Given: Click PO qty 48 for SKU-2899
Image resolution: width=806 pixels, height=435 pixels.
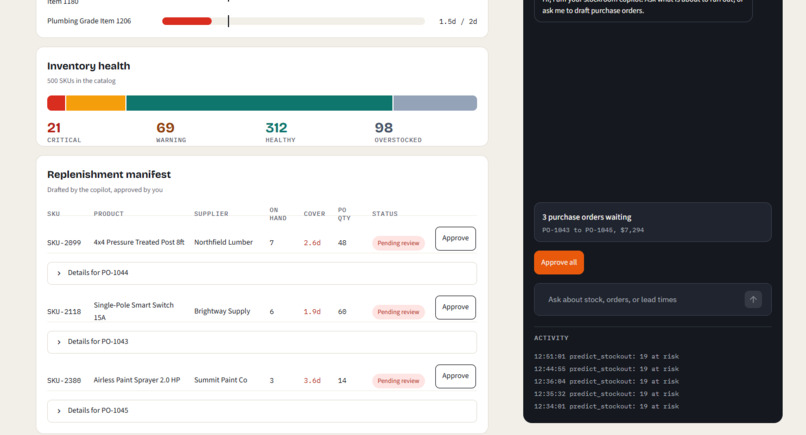Looking at the screenshot, I should pos(342,243).
